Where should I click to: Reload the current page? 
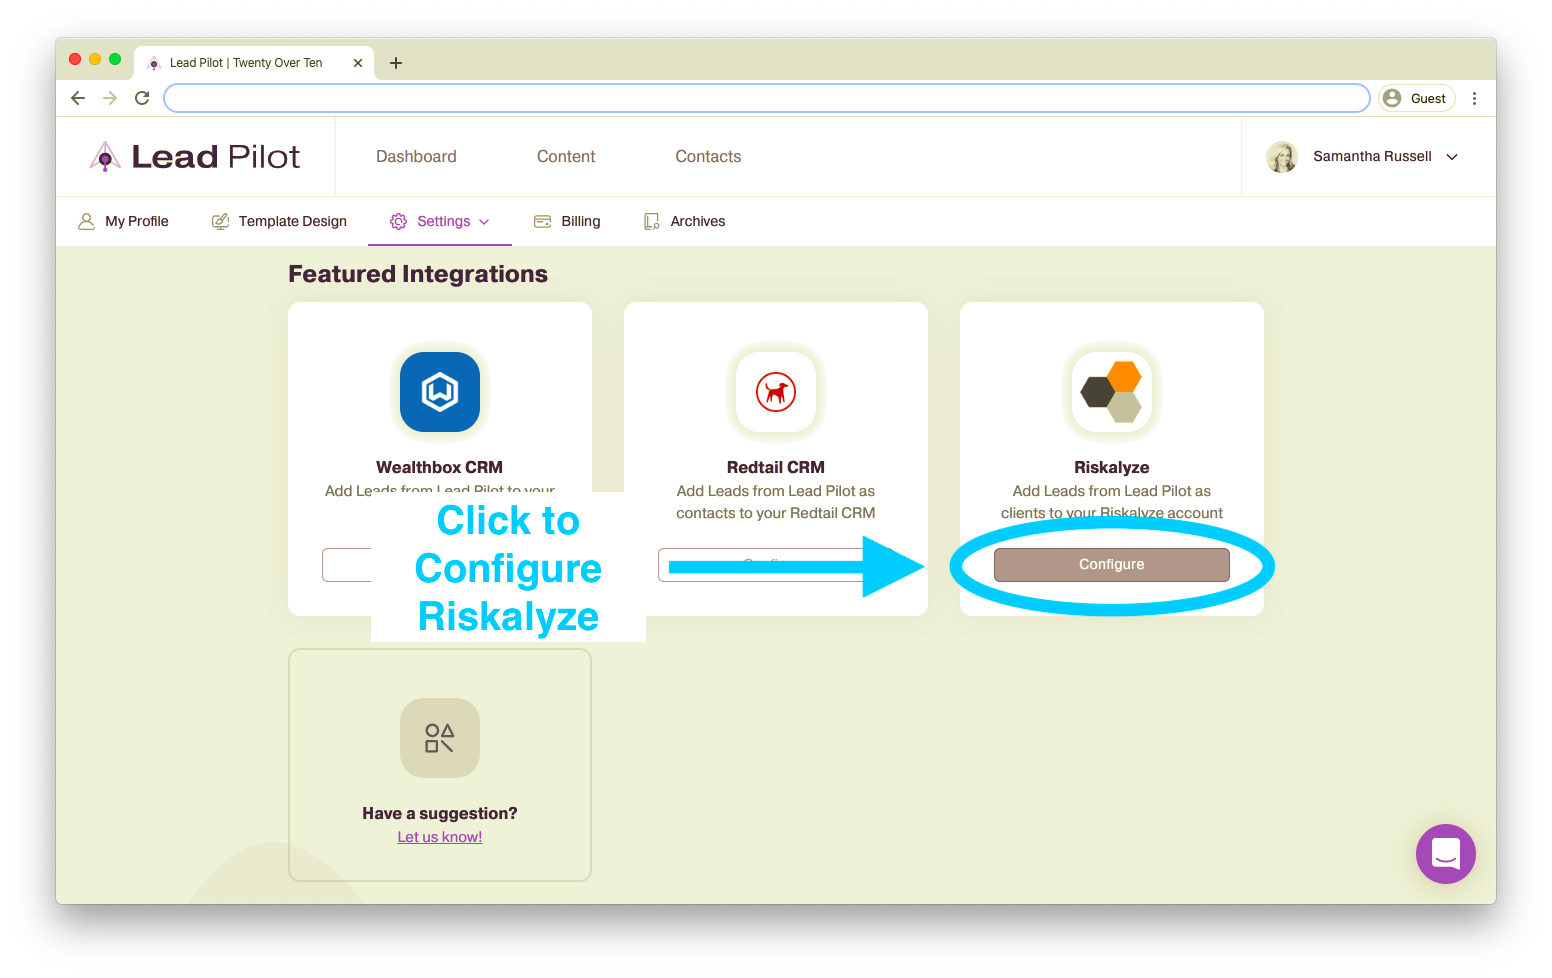(142, 98)
